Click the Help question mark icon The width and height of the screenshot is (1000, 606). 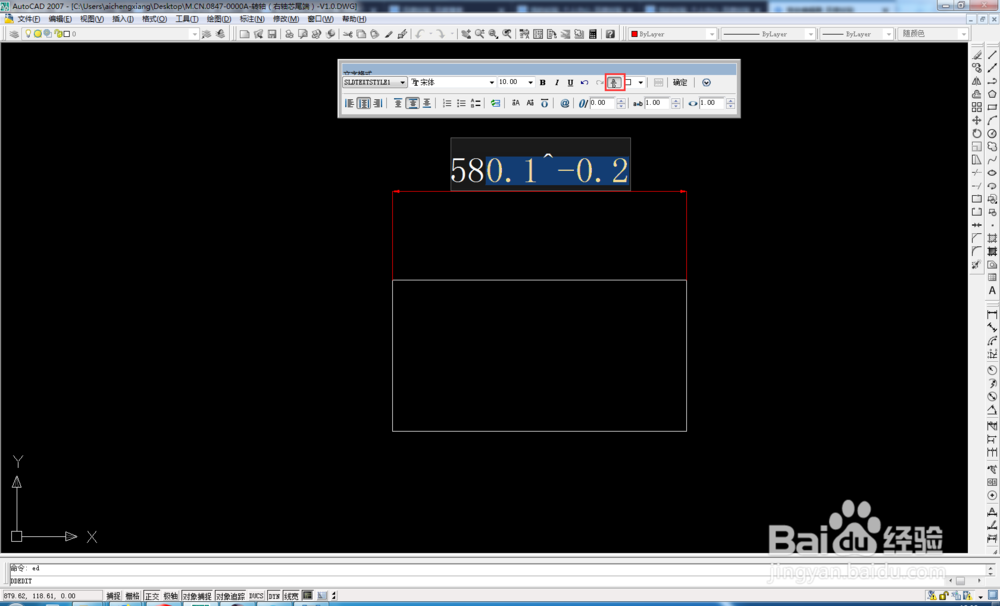point(610,34)
